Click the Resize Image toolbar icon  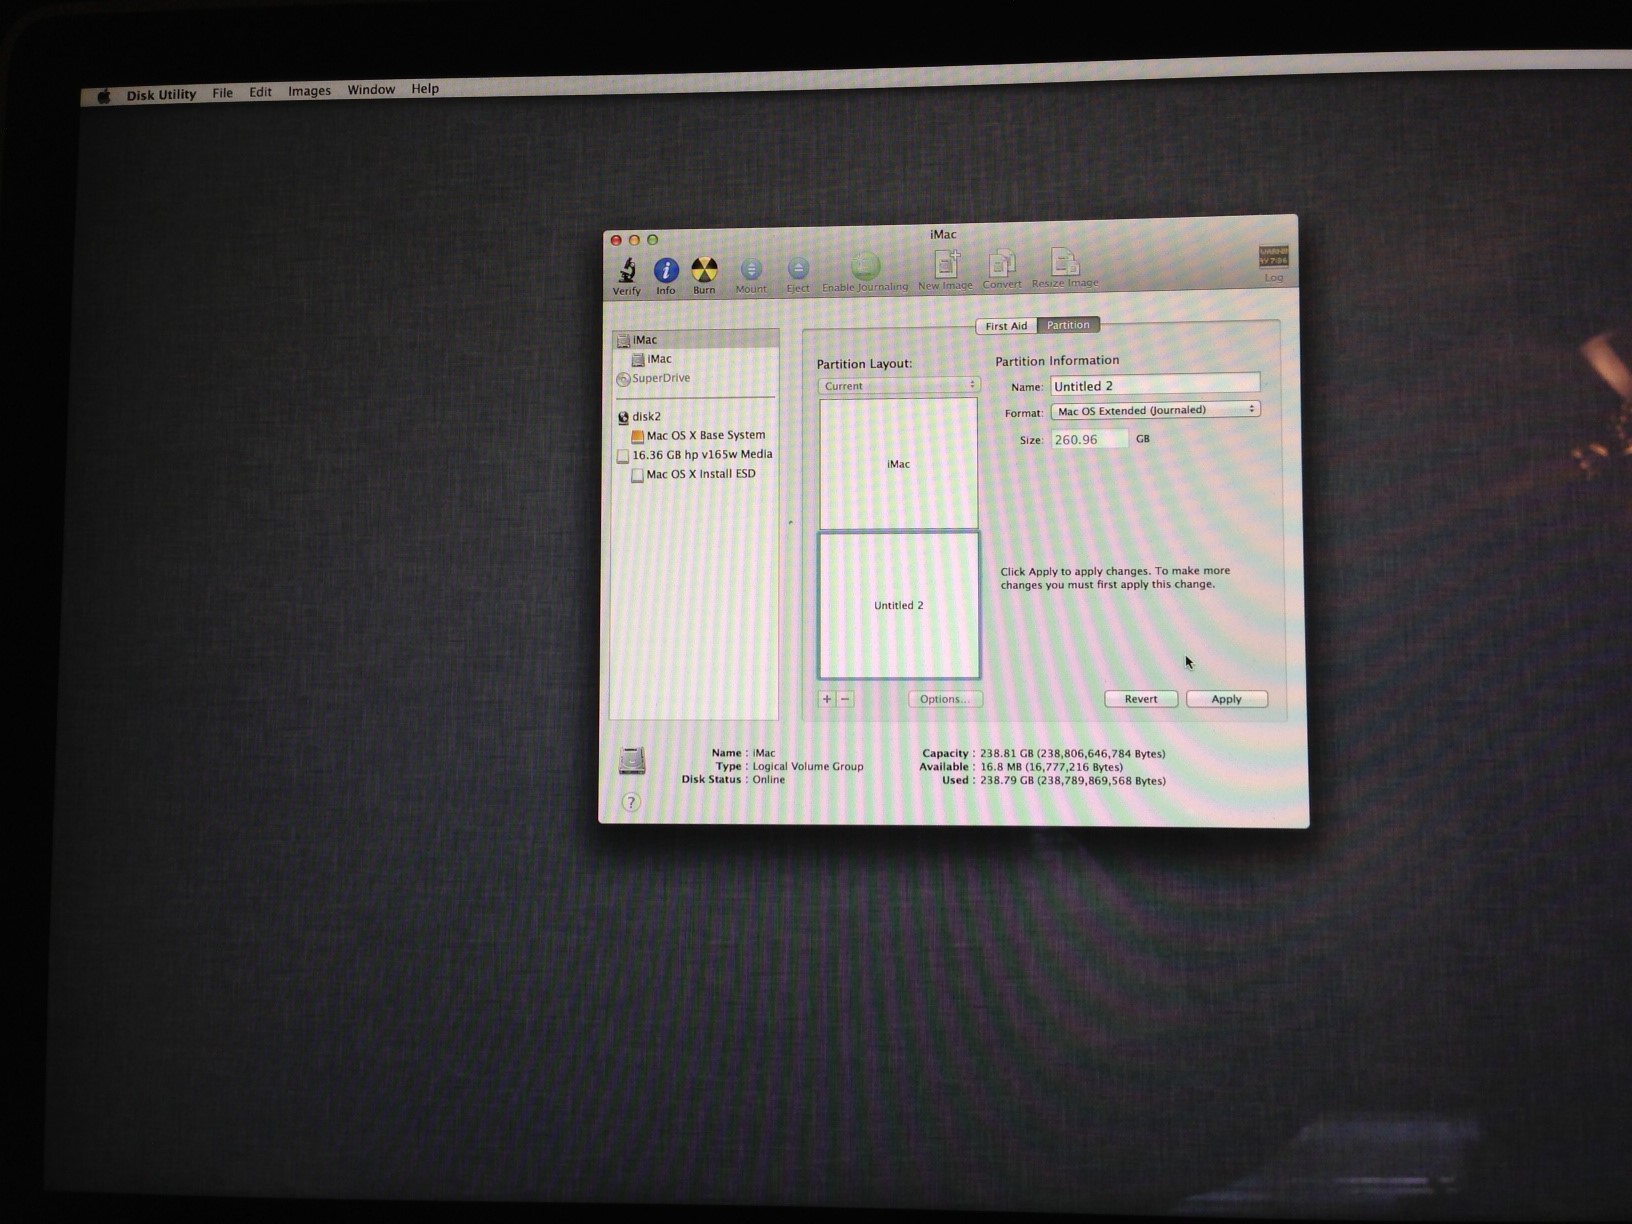[x=1065, y=269]
